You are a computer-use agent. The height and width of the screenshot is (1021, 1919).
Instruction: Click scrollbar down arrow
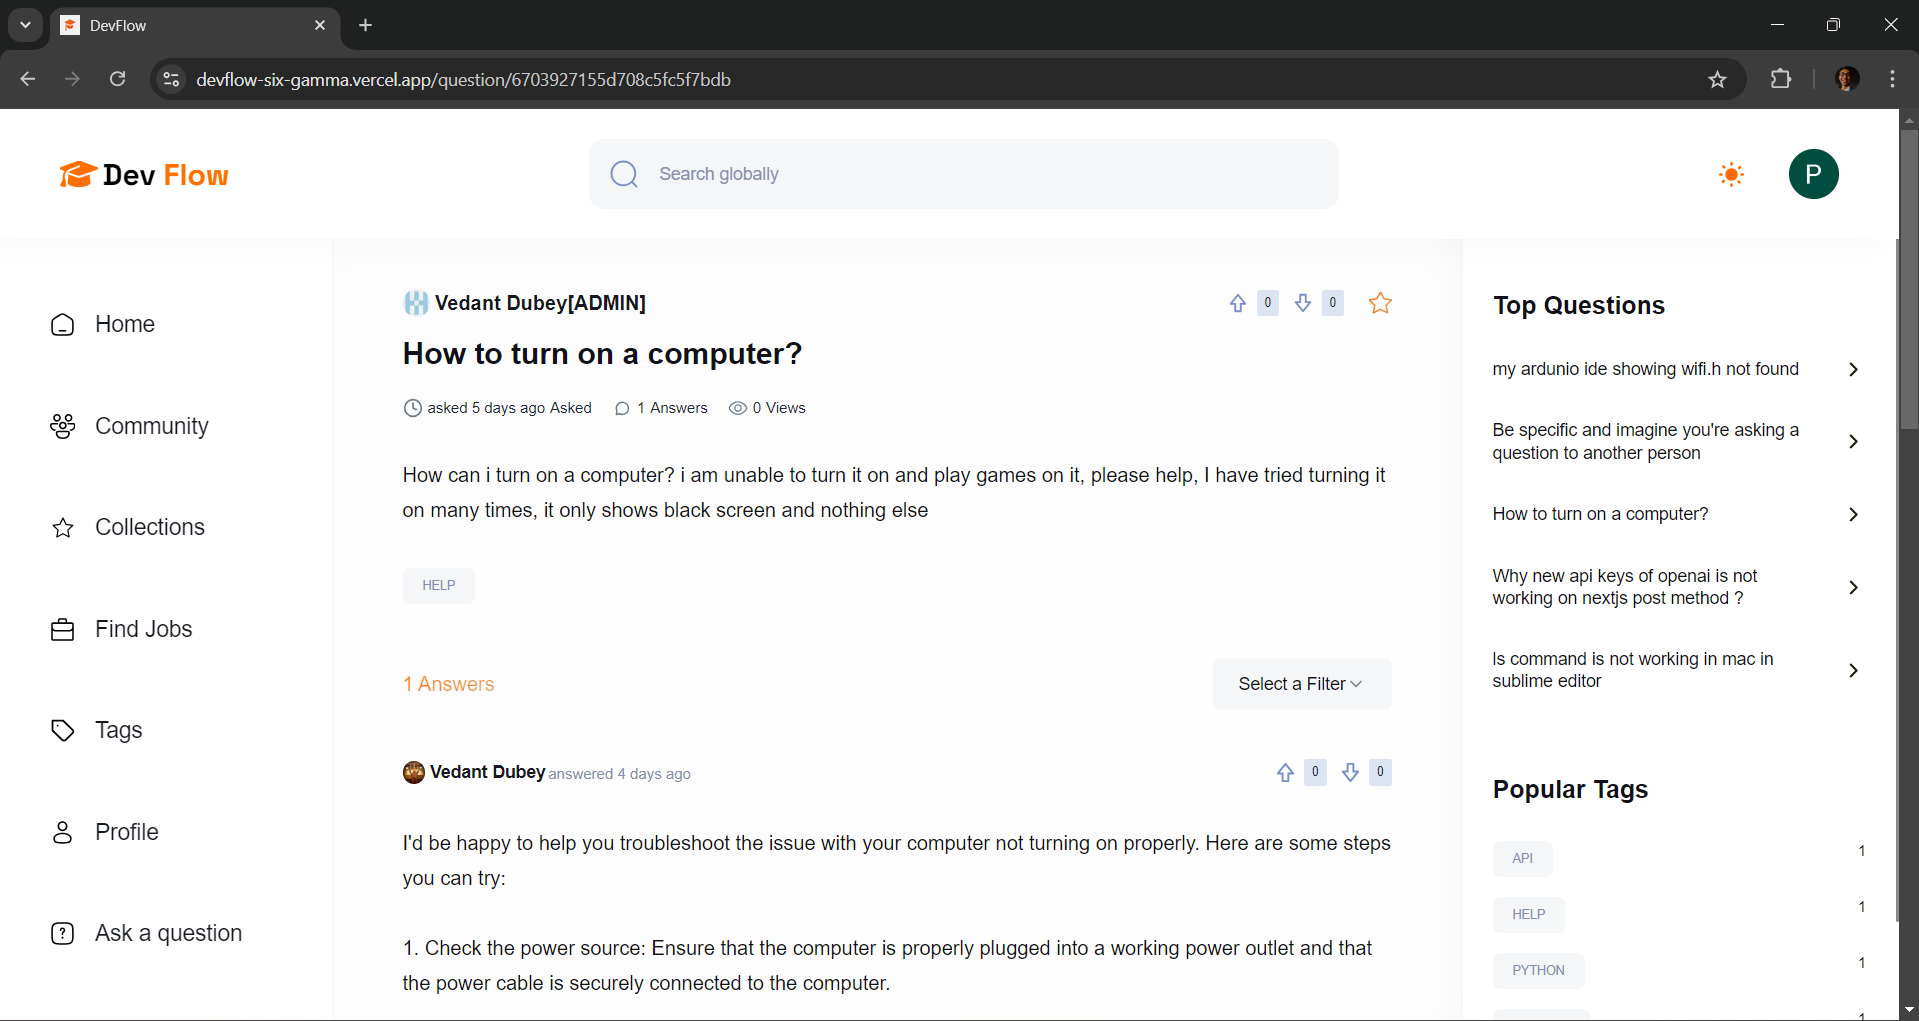click(x=1908, y=1010)
